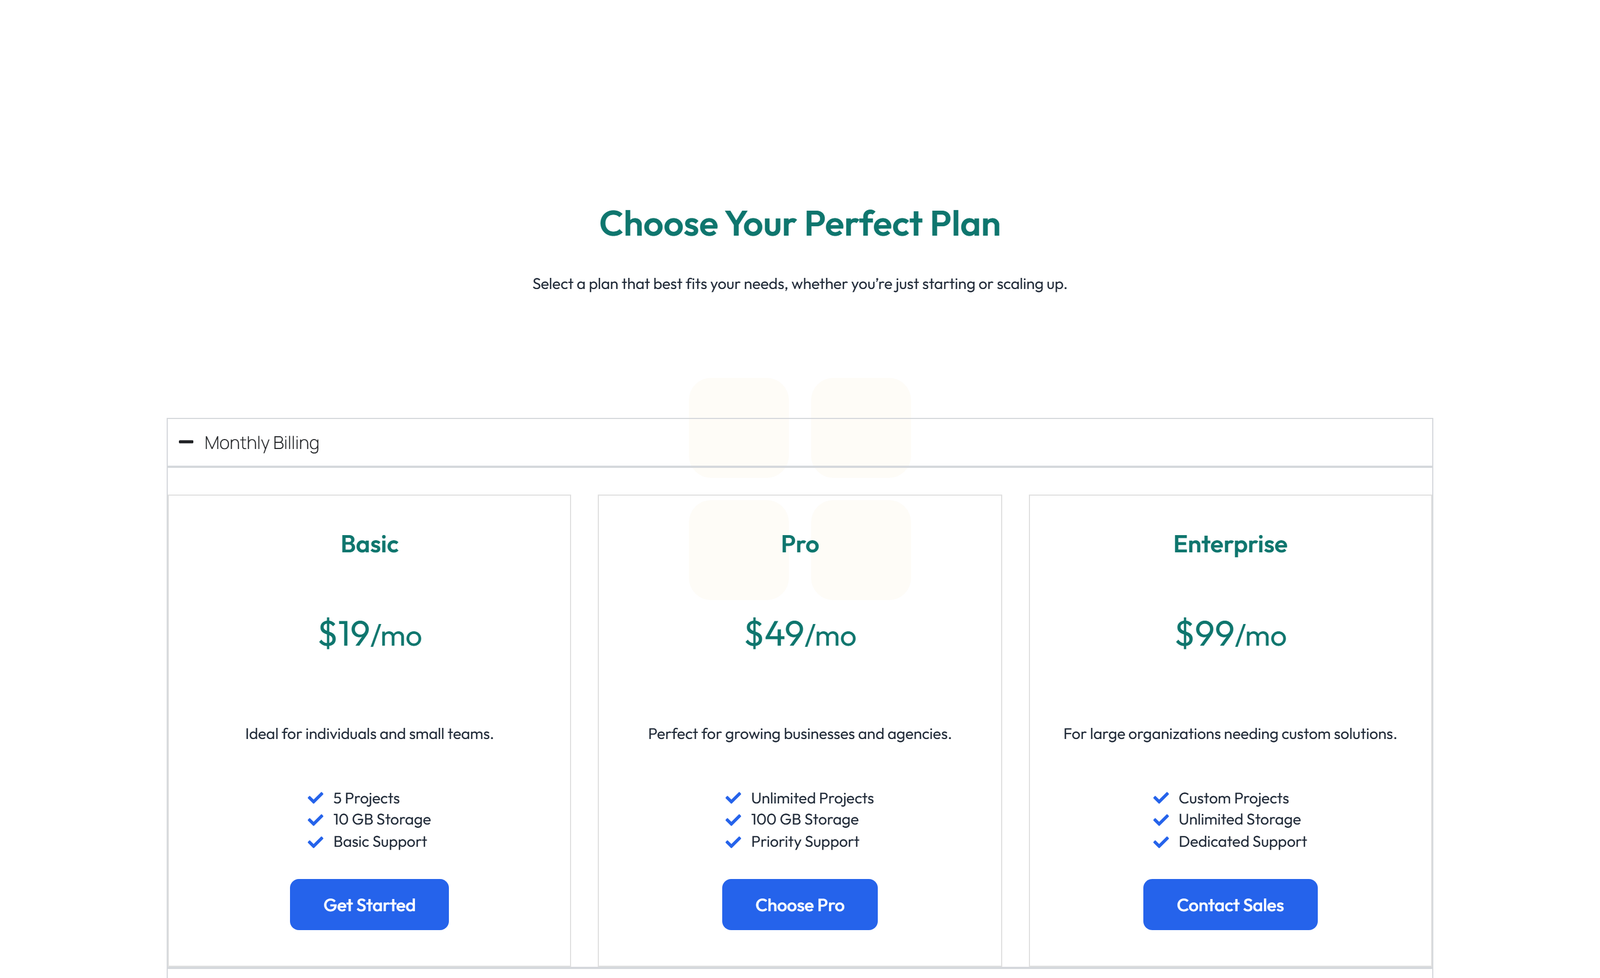This screenshot has height=978, width=1600.
Task: Click the minus icon on the accordion header
Action: [x=186, y=441]
